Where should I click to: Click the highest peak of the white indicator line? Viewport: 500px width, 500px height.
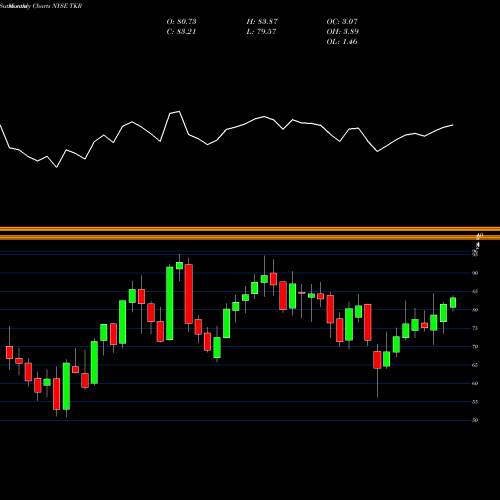click(179, 111)
